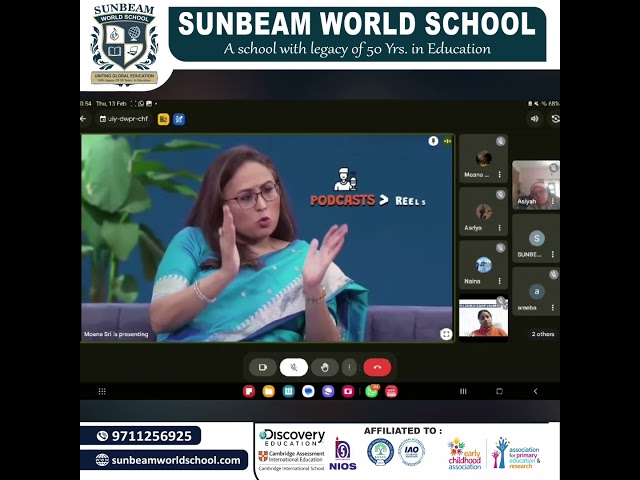Viewport: 640px width, 480px height.
Task: Toggle the speaker audio output icon
Action: click(534, 119)
